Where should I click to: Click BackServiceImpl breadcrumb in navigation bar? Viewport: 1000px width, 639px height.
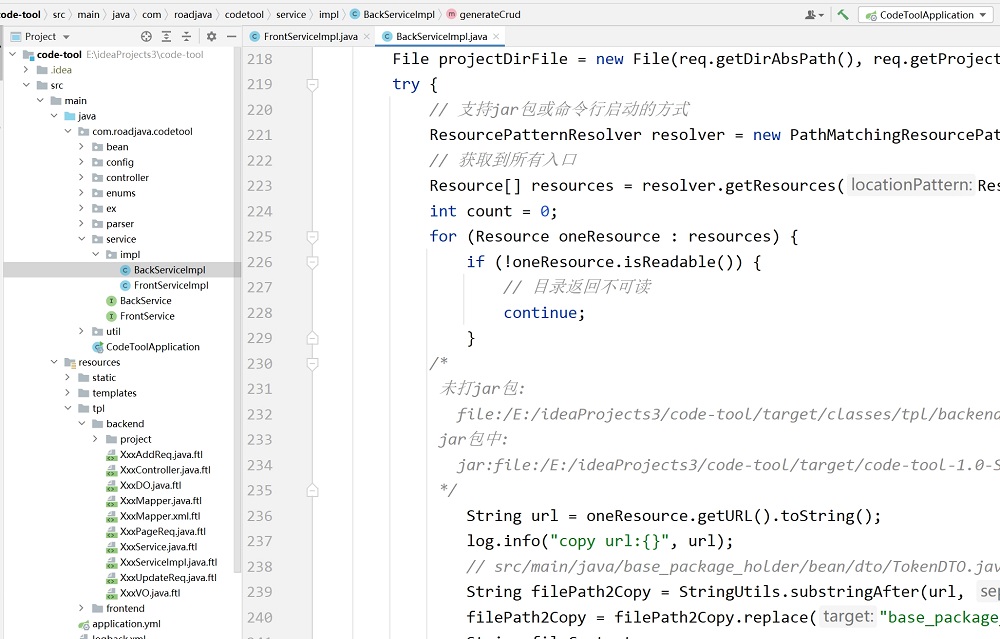(399, 14)
